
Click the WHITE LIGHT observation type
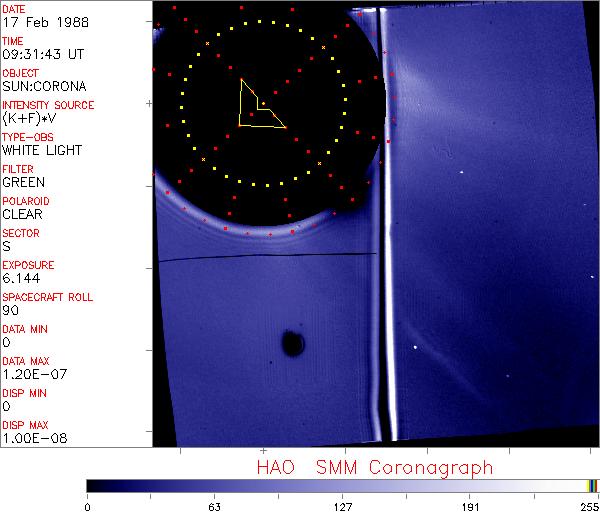42,150
